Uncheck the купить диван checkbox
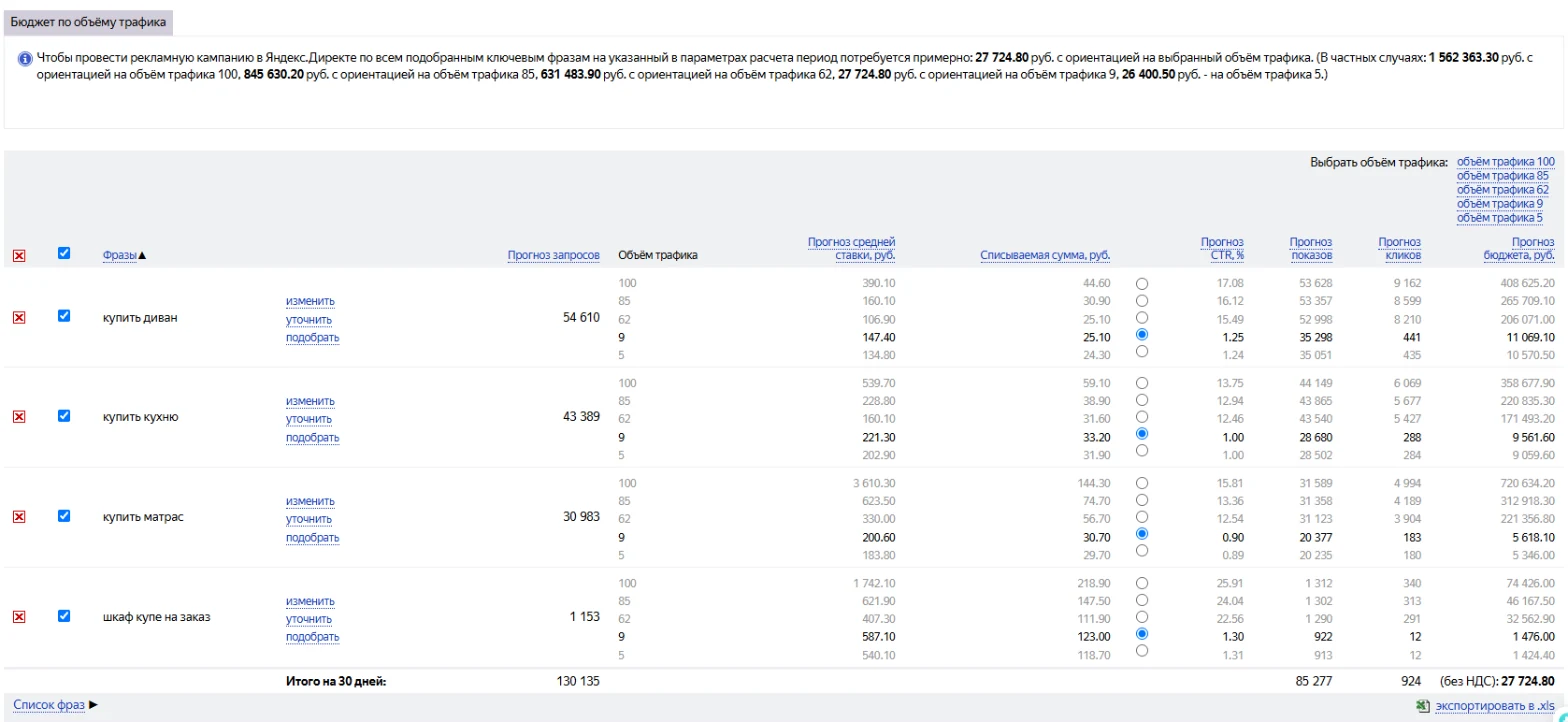This screenshot has width=1568, height=722. click(64, 316)
